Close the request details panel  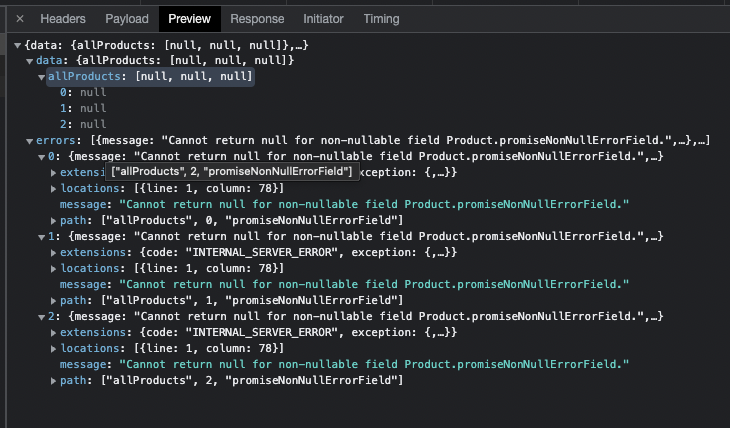coord(20,19)
